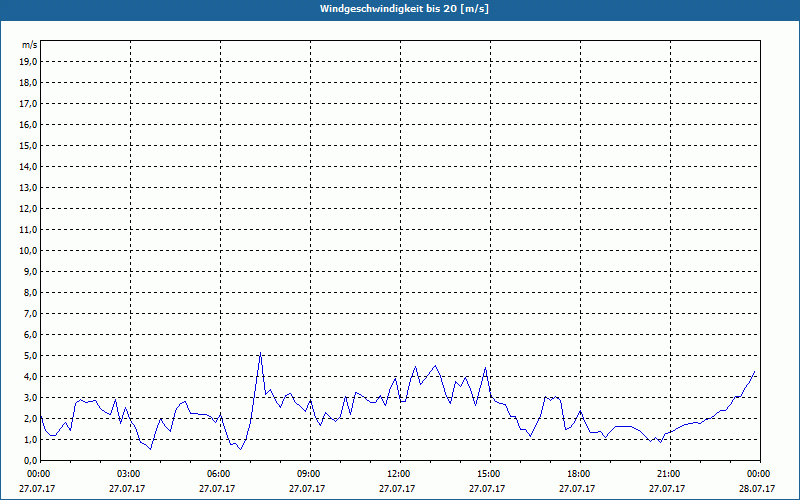This screenshot has width=800, height=500.
Task: Click the '00:00' time label above 28.07.17
Action: (x=759, y=474)
